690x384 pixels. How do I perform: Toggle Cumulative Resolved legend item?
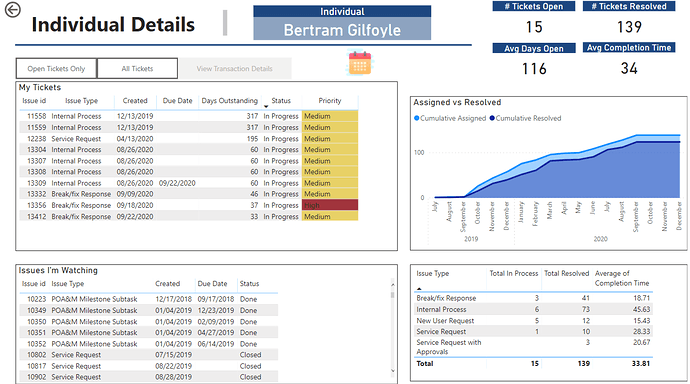525,118
